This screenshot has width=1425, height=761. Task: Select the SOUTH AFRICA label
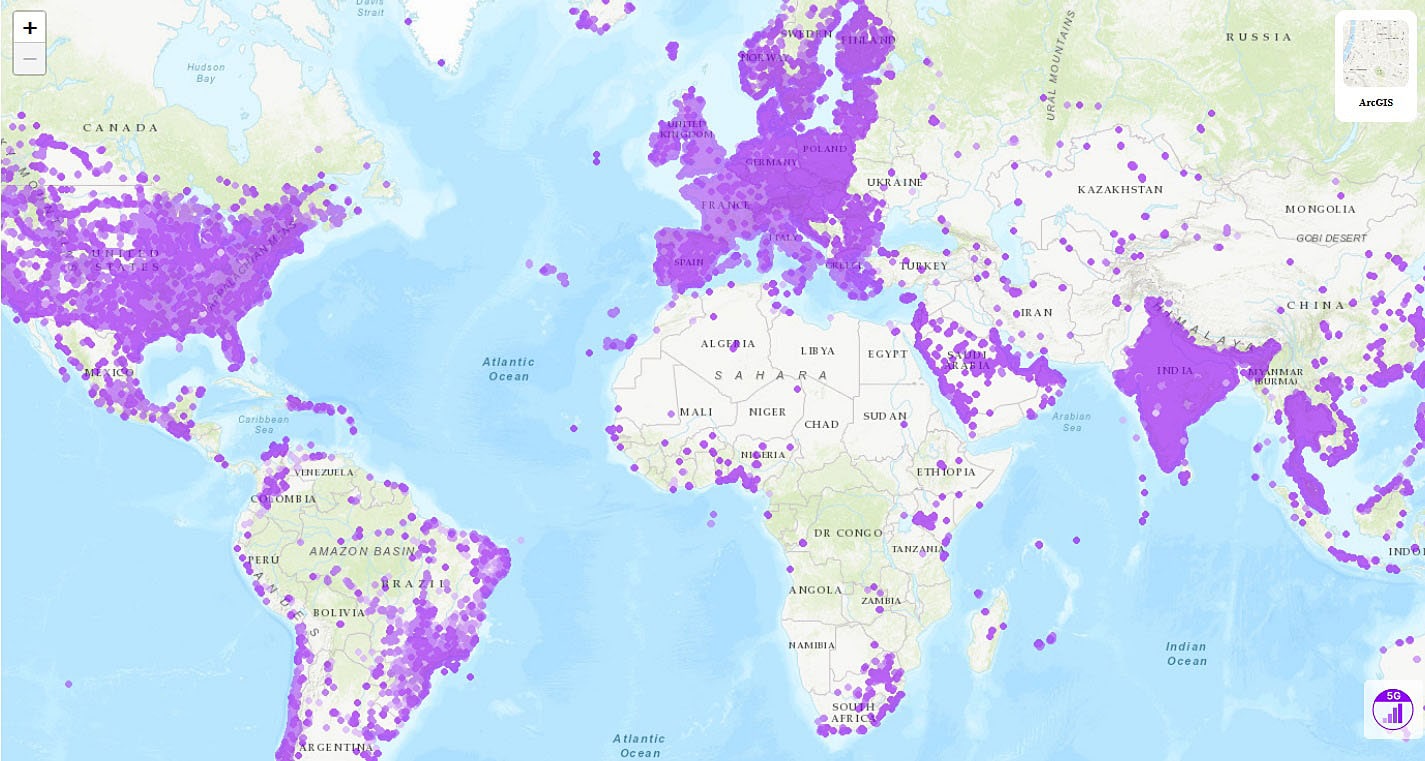click(853, 713)
